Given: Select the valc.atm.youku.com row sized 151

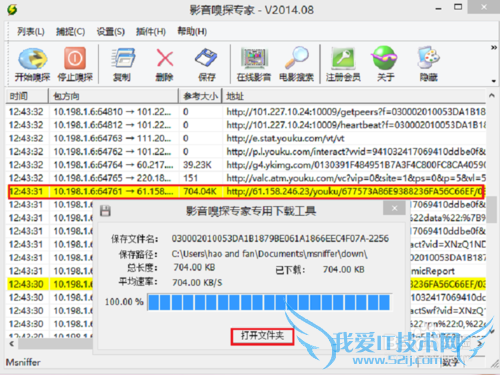Looking at the screenshot, I should click(246, 178).
